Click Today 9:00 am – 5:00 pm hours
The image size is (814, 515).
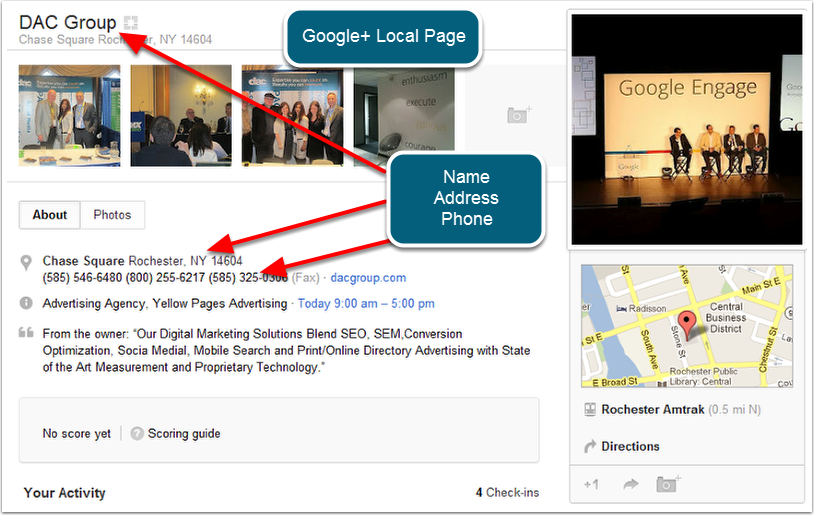pos(366,304)
